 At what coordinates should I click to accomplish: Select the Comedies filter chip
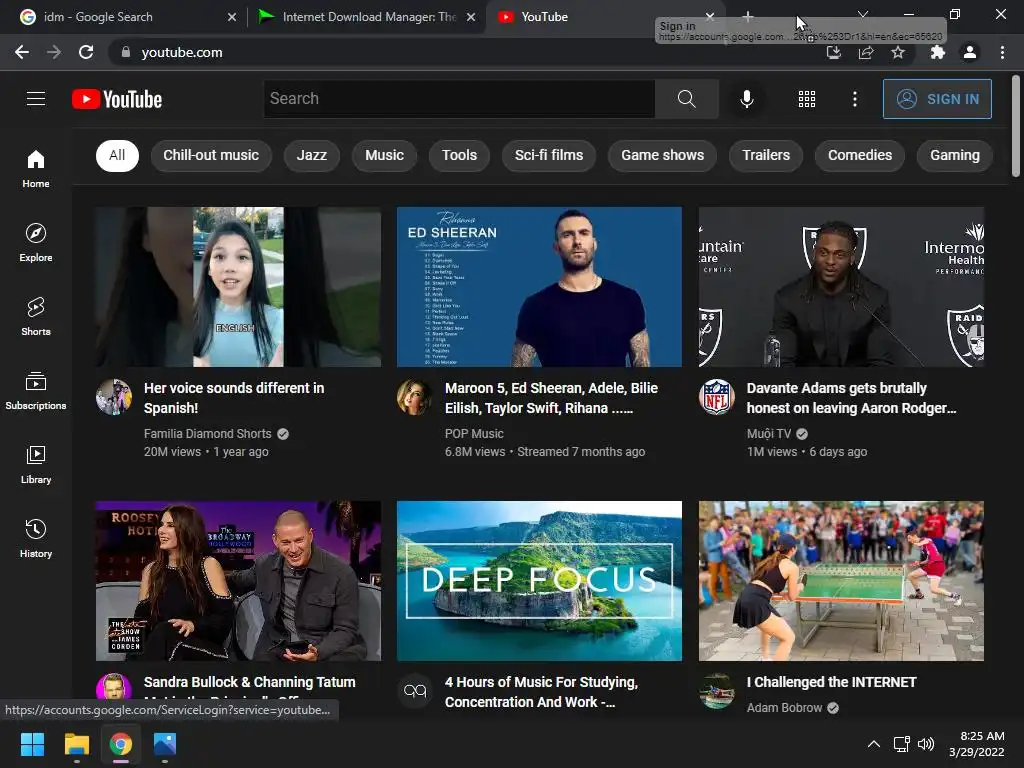pos(859,155)
